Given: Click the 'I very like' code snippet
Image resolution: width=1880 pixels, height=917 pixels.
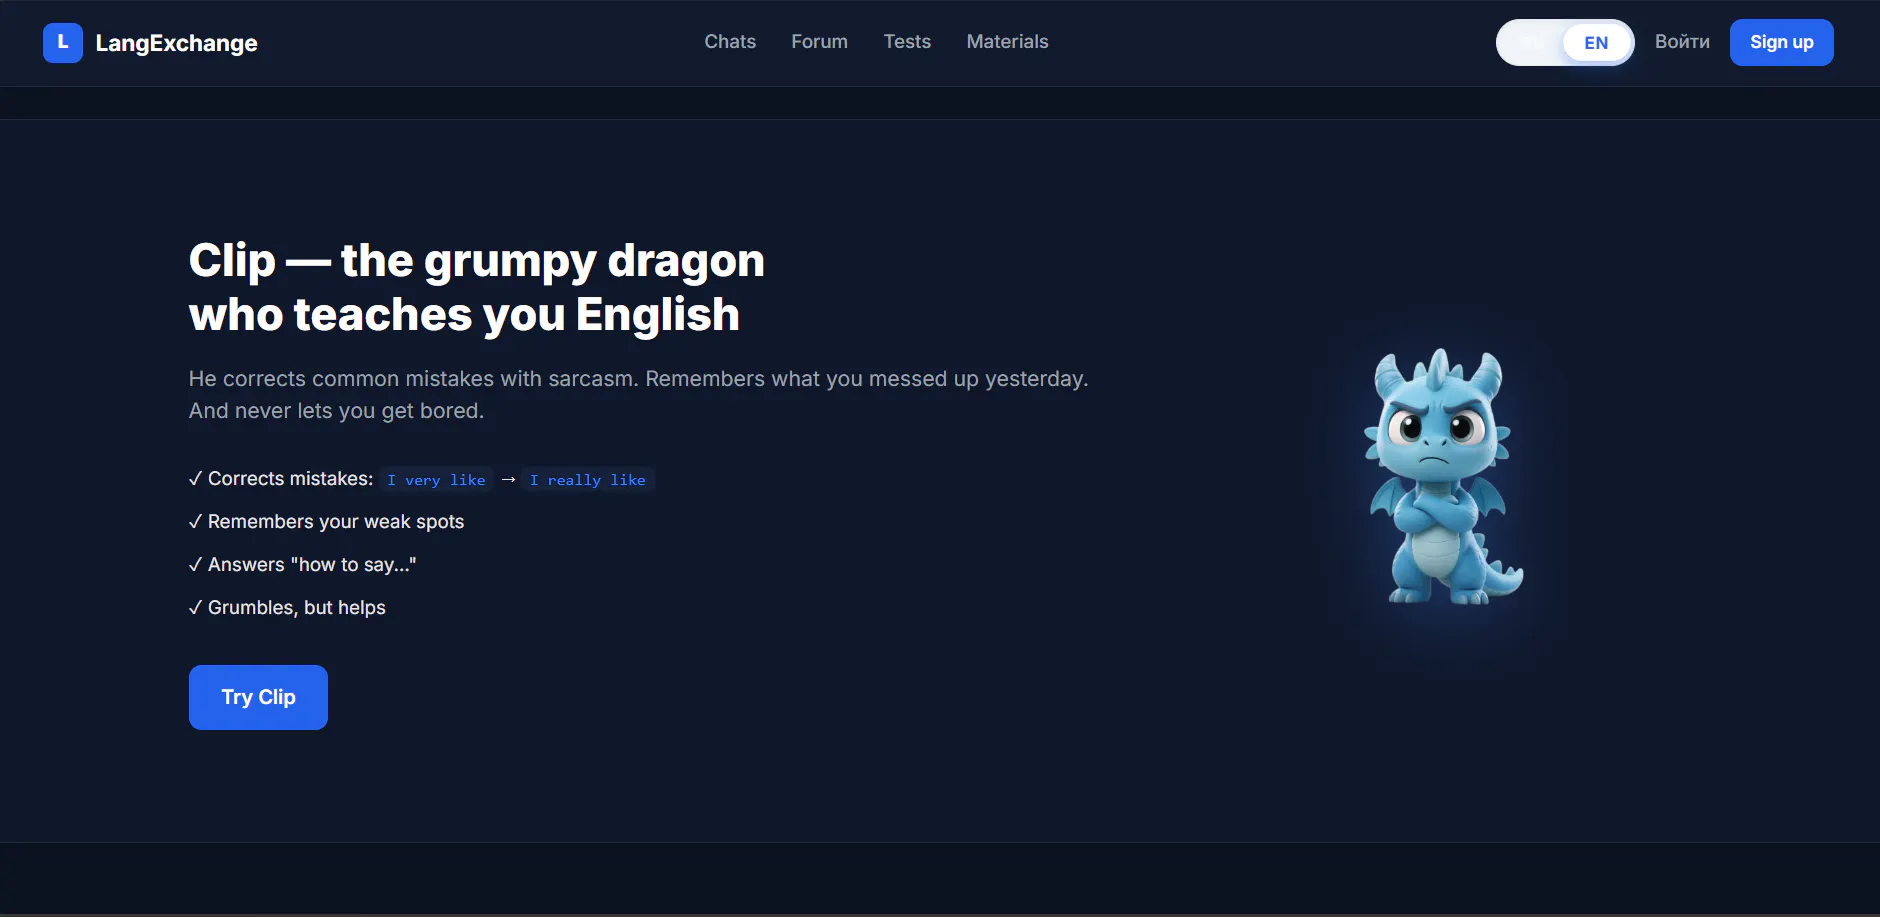Looking at the screenshot, I should pyautogui.click(x=436, y=480).
